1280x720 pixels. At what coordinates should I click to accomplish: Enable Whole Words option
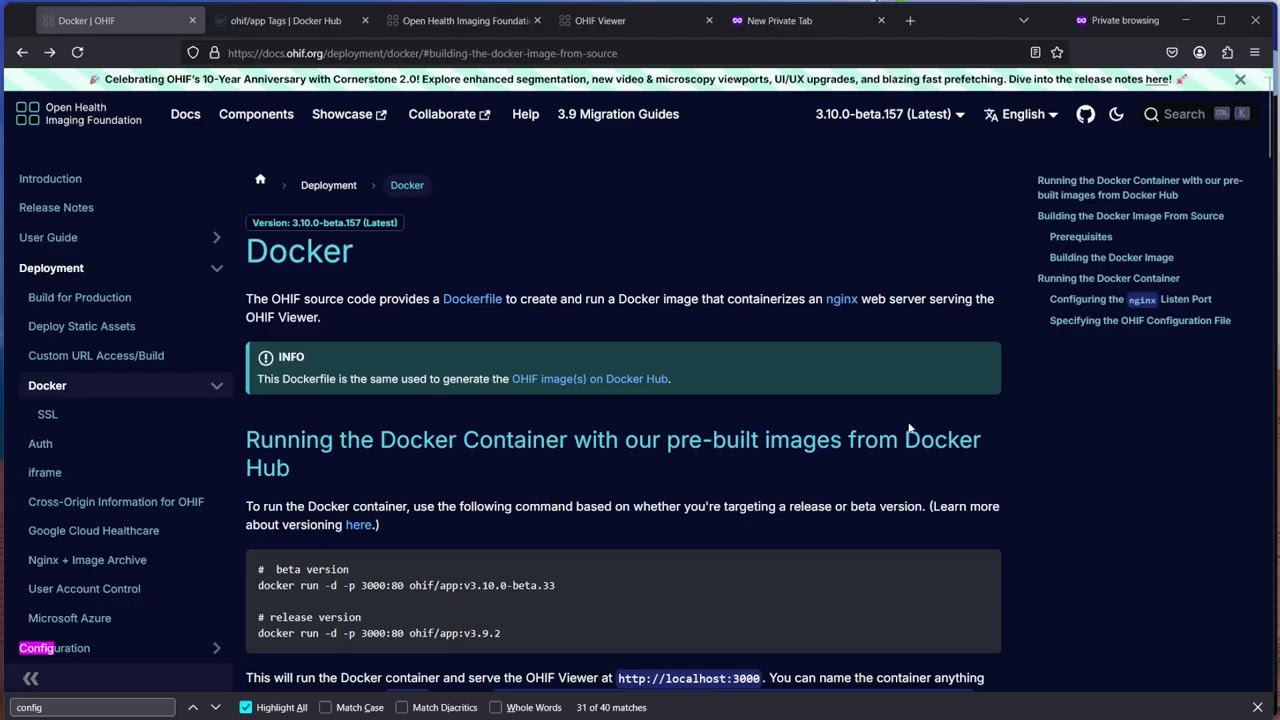coord(495,707)
